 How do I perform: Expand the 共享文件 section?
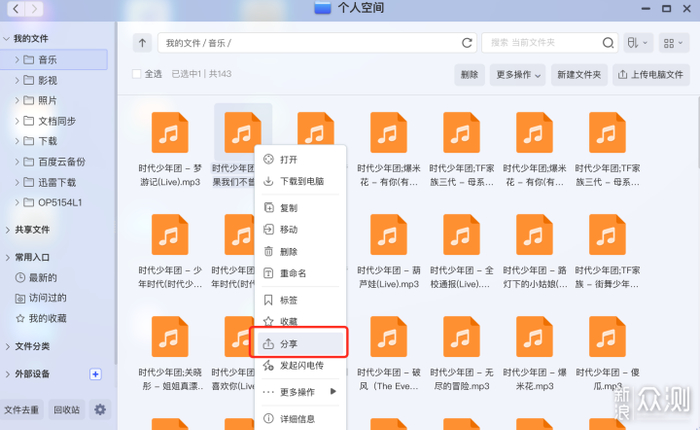pos(8,230)
